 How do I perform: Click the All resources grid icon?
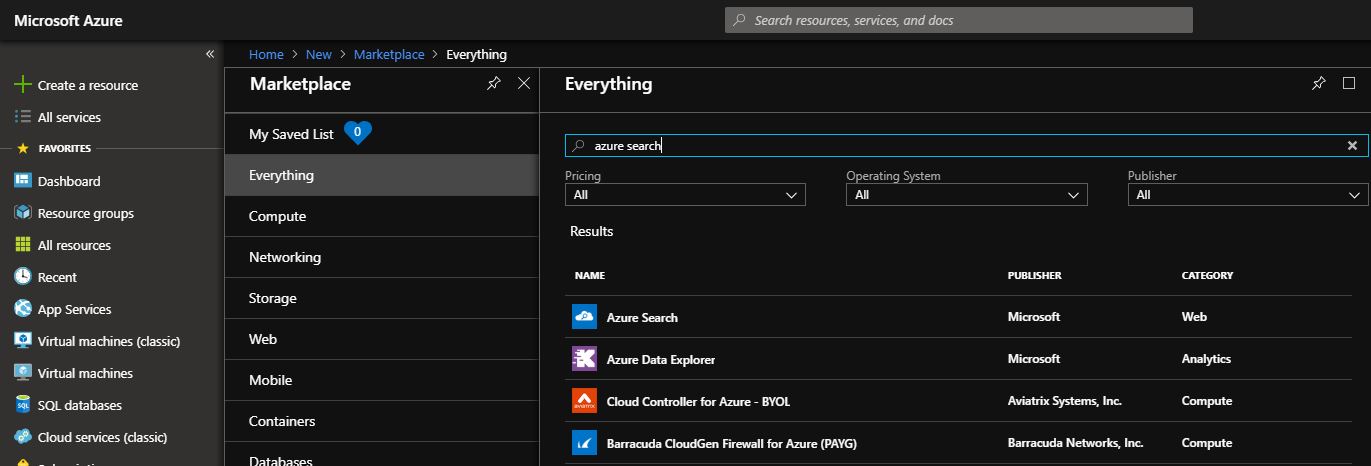(x=22, y=245)
